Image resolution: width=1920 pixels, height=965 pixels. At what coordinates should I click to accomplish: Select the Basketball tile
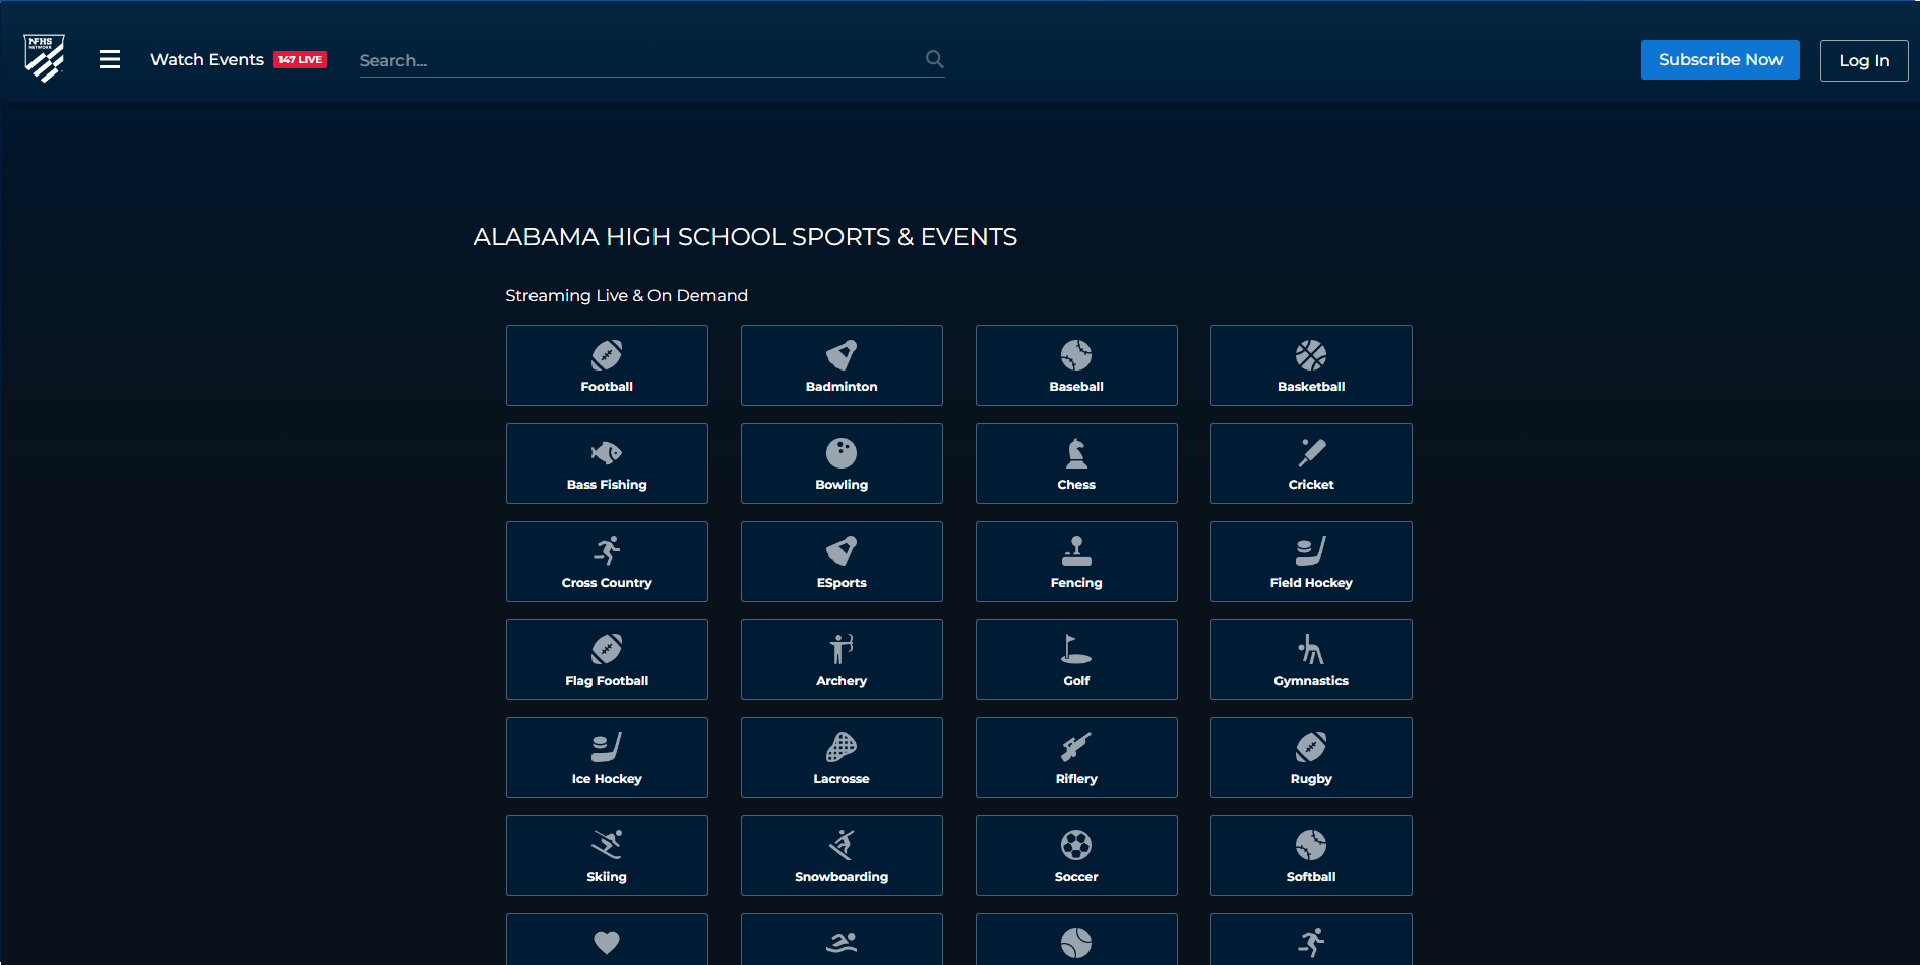pos(1311,365)
